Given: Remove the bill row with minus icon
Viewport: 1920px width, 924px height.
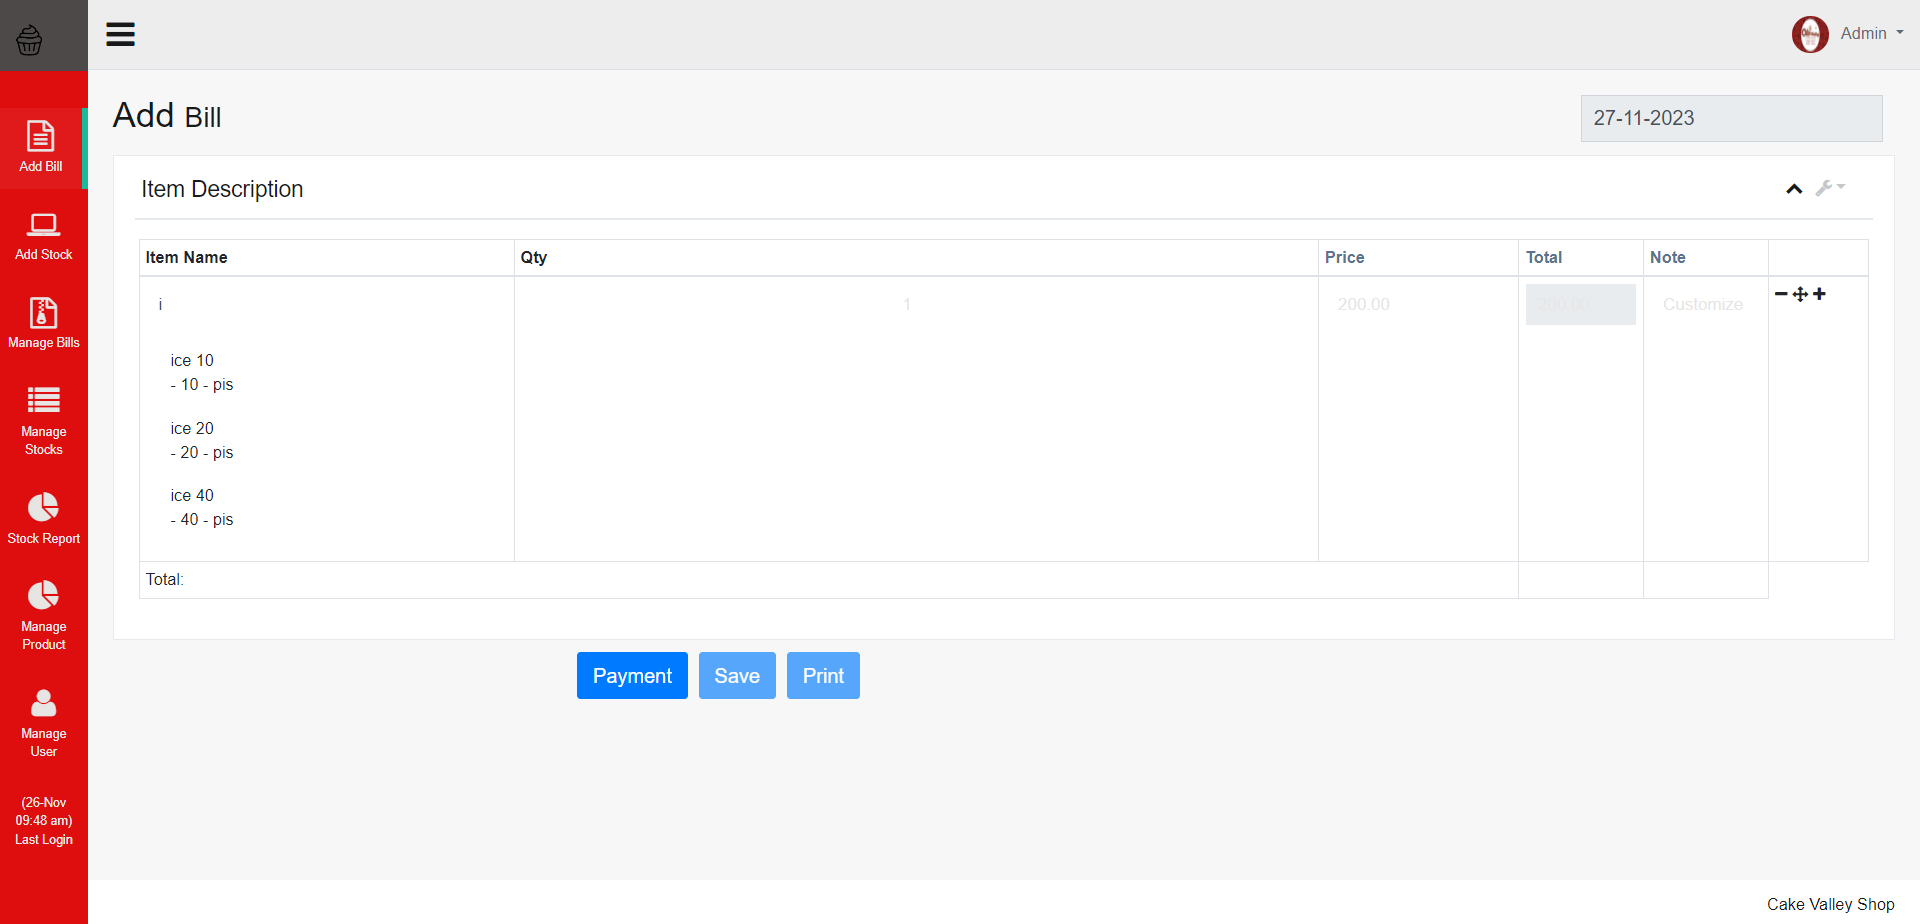Looking at the screenshot, I should click(x=1782, y=293).
